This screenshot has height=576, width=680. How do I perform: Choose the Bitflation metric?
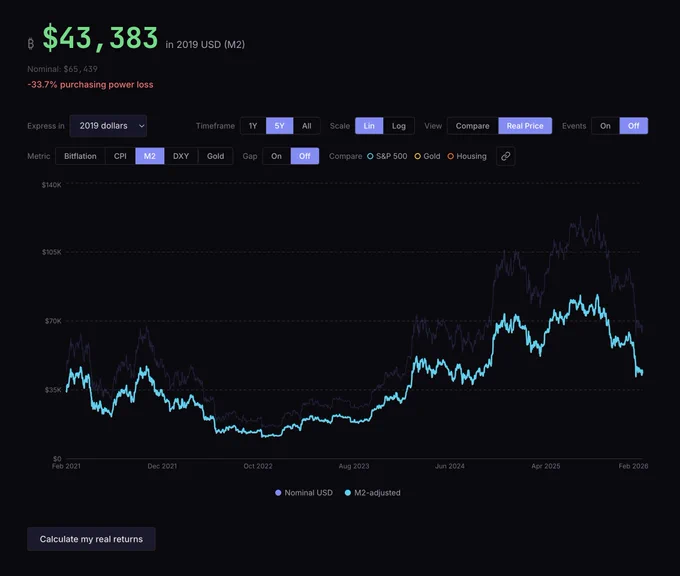[x=80, y=156]
